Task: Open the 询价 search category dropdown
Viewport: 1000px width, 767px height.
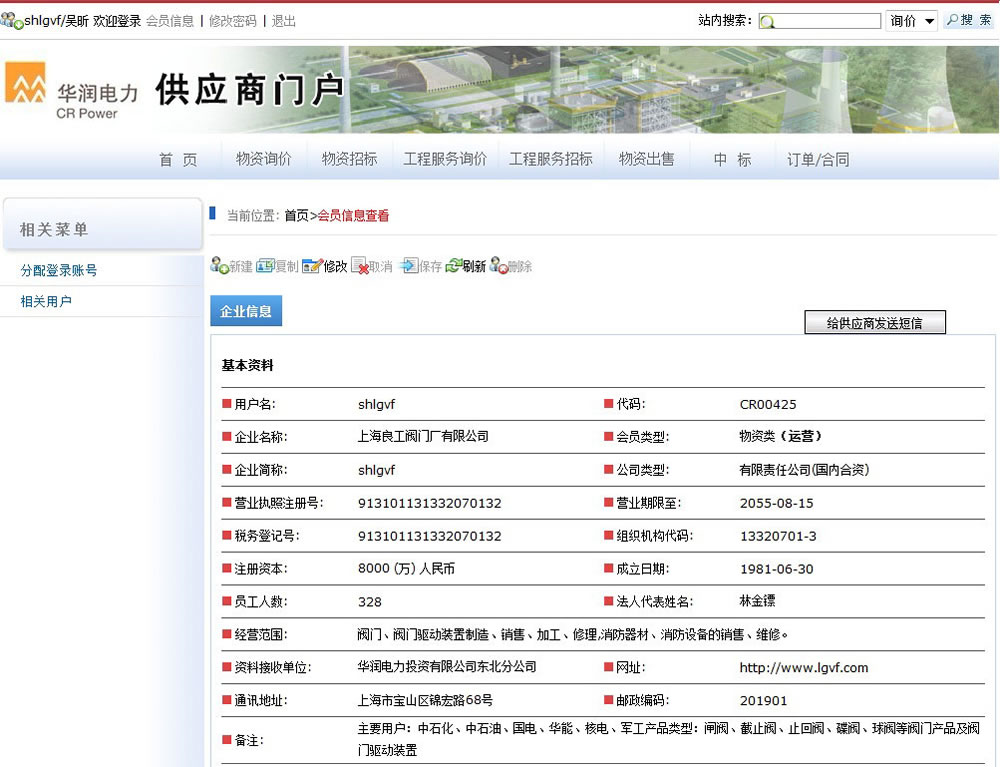Action: pos(912,20)
